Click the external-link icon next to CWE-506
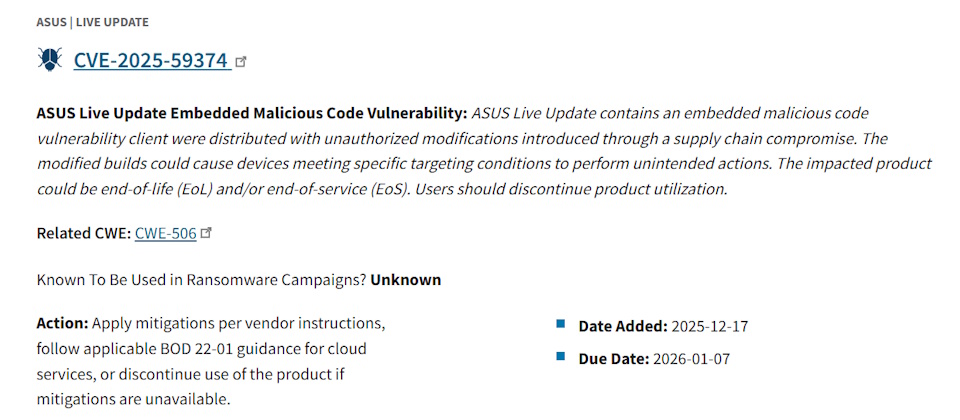Screen dimensions: 960x420 (x=207, y=232)
